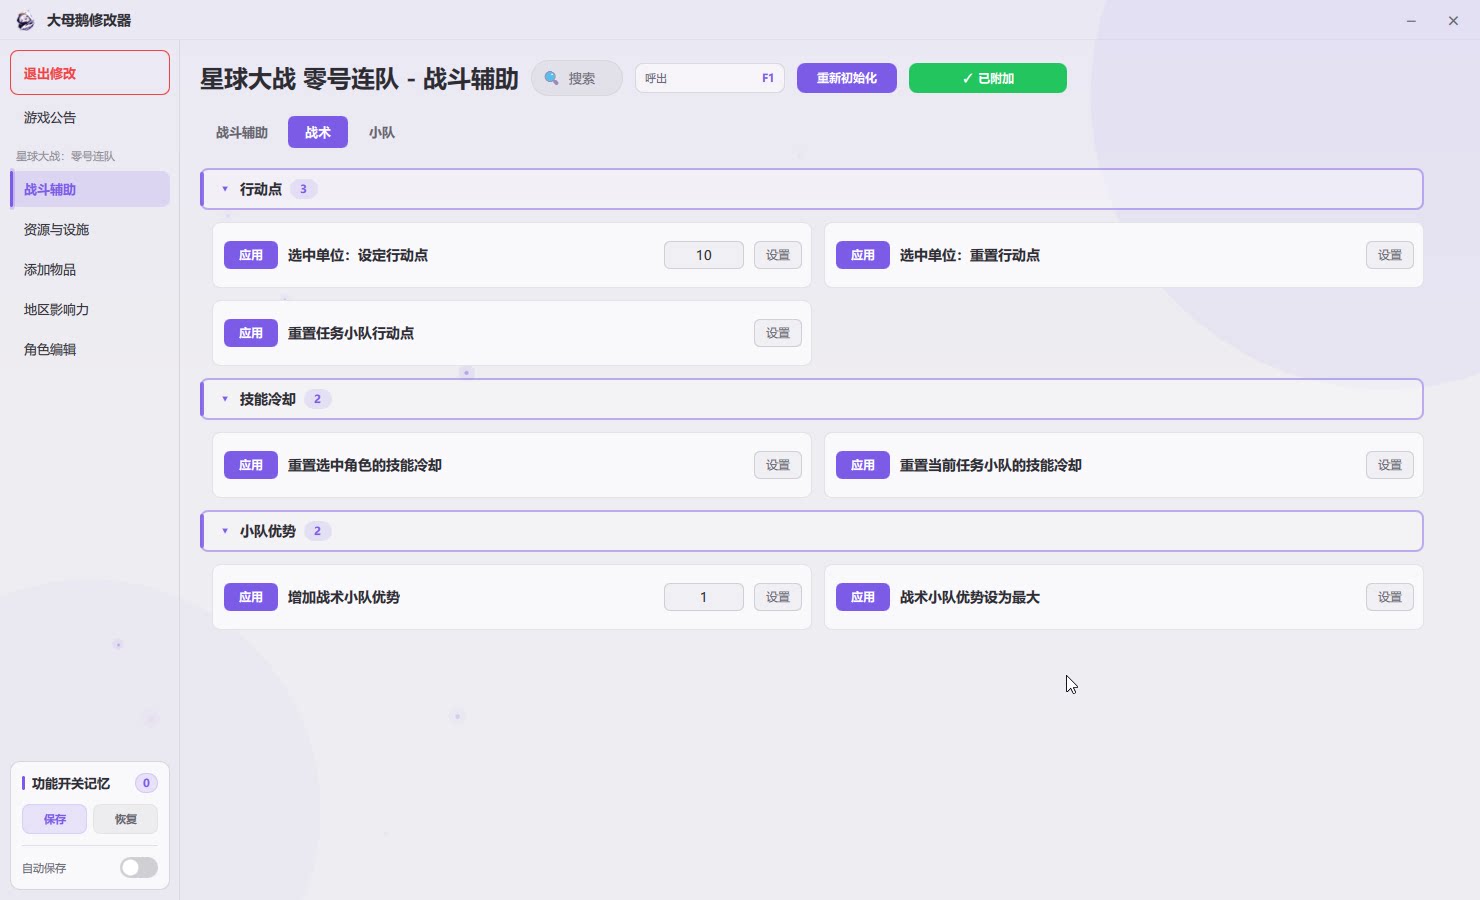The height and width of the screenshot is (900, 1480).
Task: Open 添加物品 sidebar item
Action: coord(90,269)
